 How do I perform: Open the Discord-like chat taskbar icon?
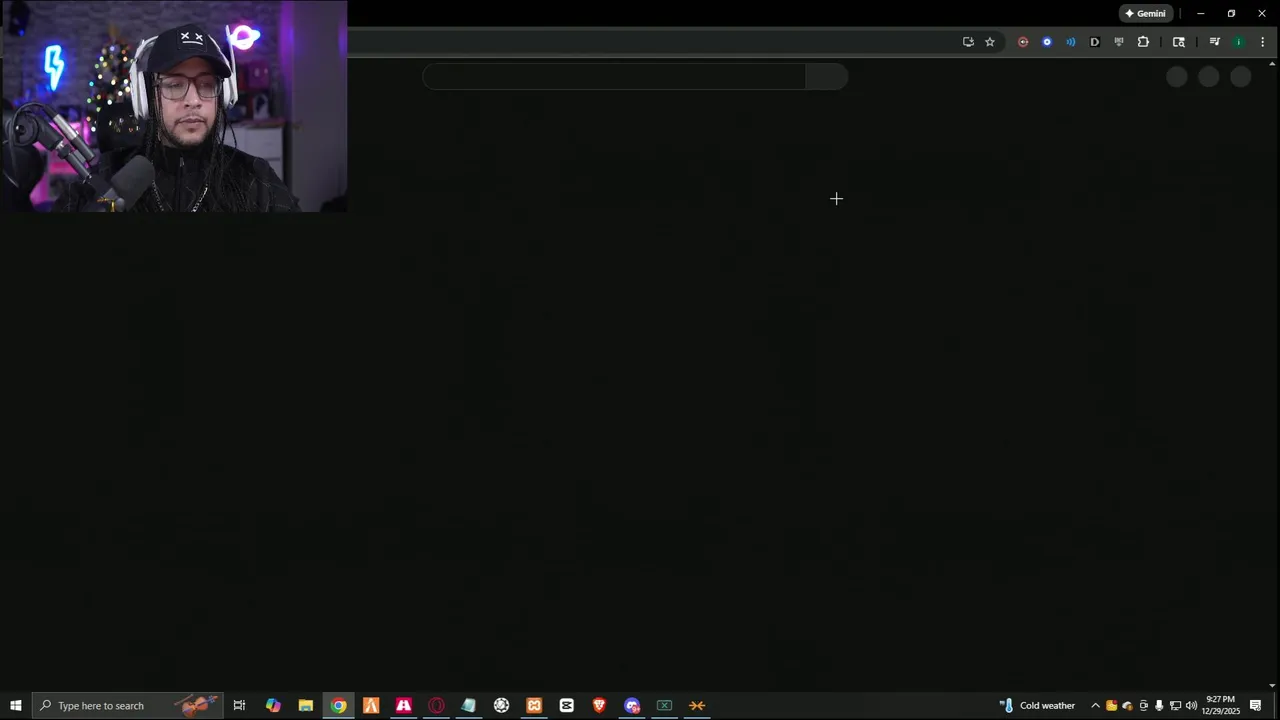pyautogui.click(x=632, y=706)
